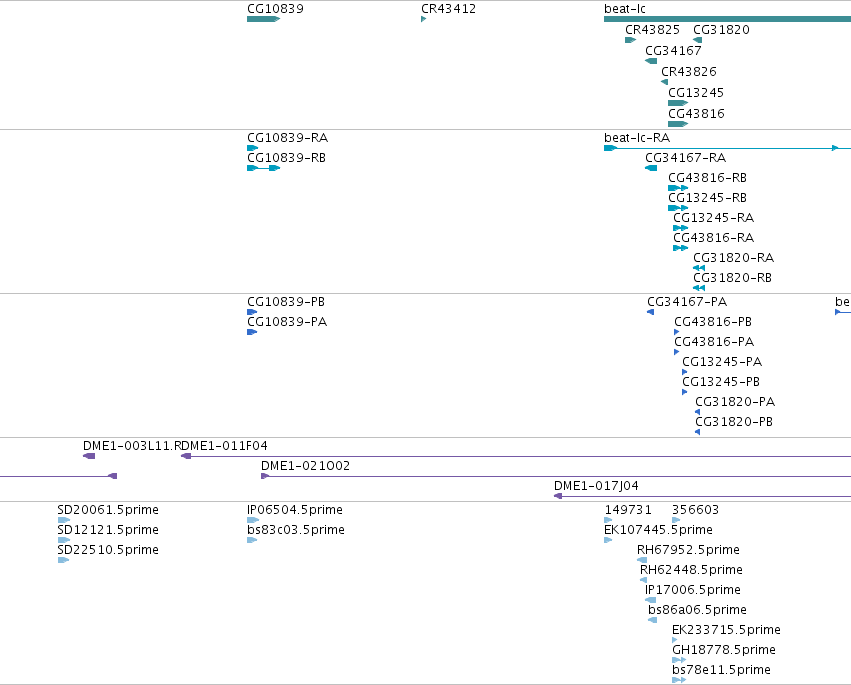Select the bs78e11.5prime EST label

721,670
